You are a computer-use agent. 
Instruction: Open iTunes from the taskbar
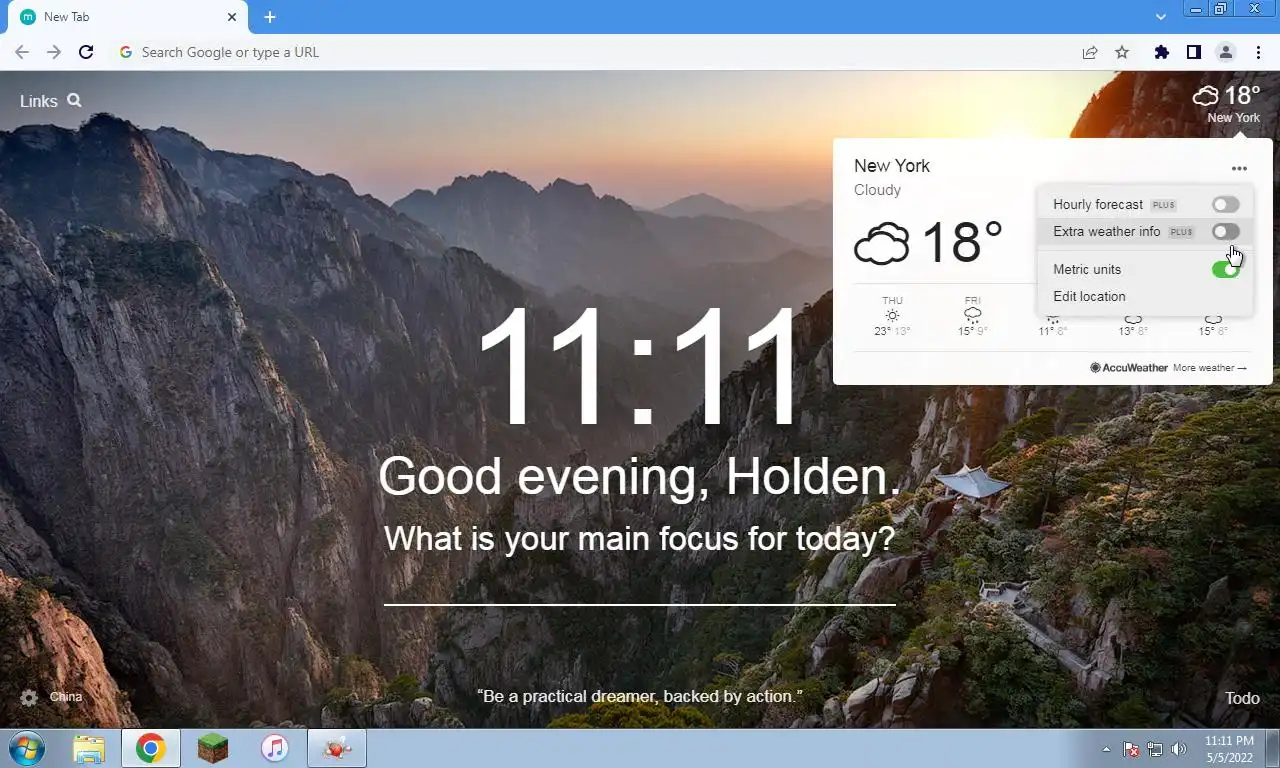(x=274, y=748)
